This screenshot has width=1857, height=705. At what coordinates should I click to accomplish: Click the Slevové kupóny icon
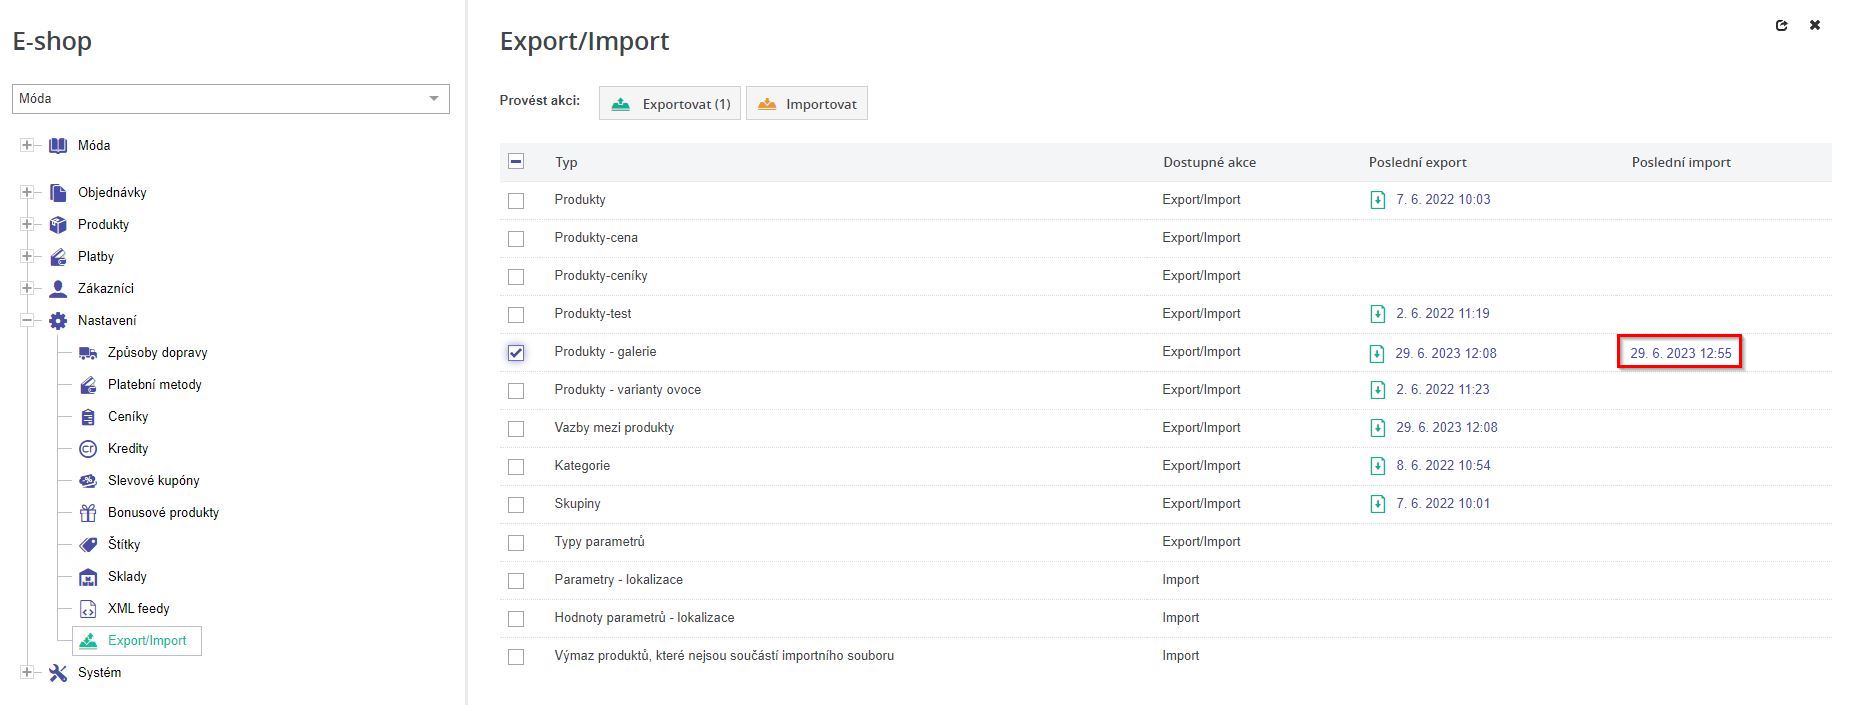tap(88, 480)
